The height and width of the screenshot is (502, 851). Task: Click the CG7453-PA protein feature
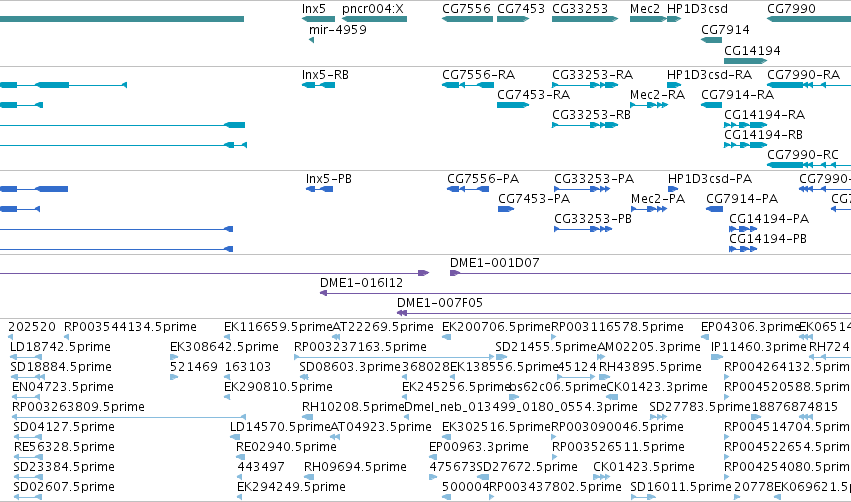(506, 209)
